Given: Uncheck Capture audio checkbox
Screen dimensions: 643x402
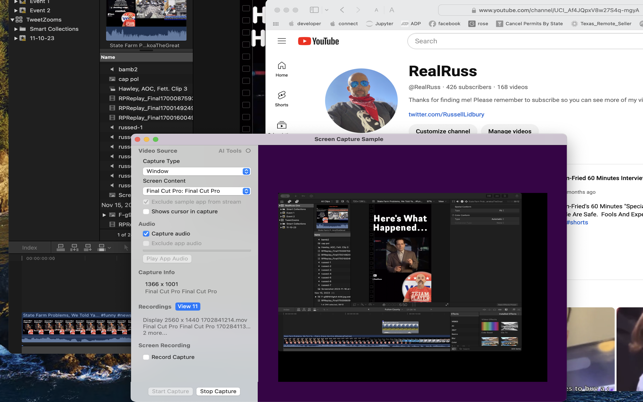Looking at the screenshot, I should (x=146, y=234).
